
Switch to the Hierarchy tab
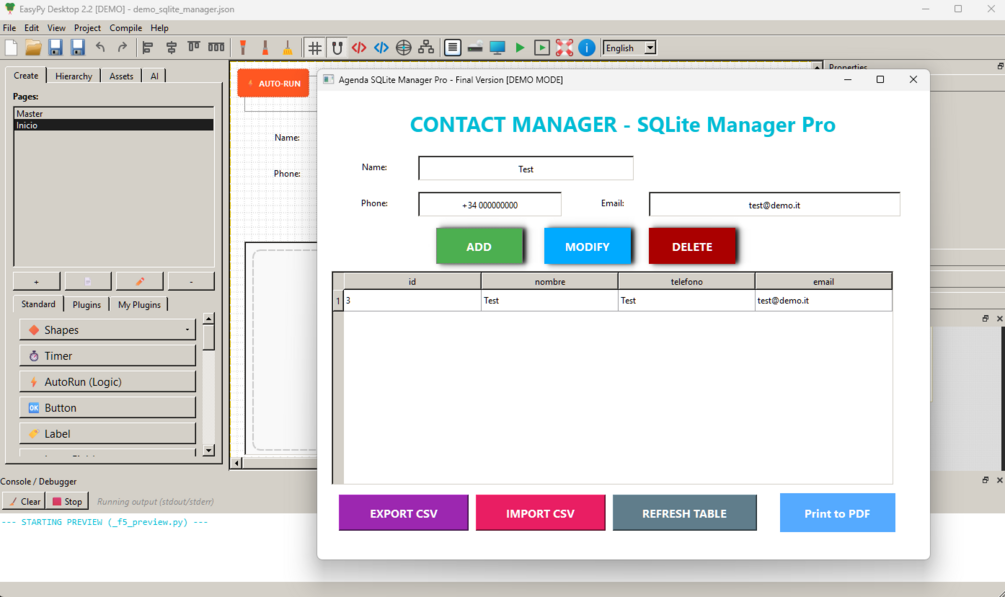pyautogui.click(x=74, y=76)
